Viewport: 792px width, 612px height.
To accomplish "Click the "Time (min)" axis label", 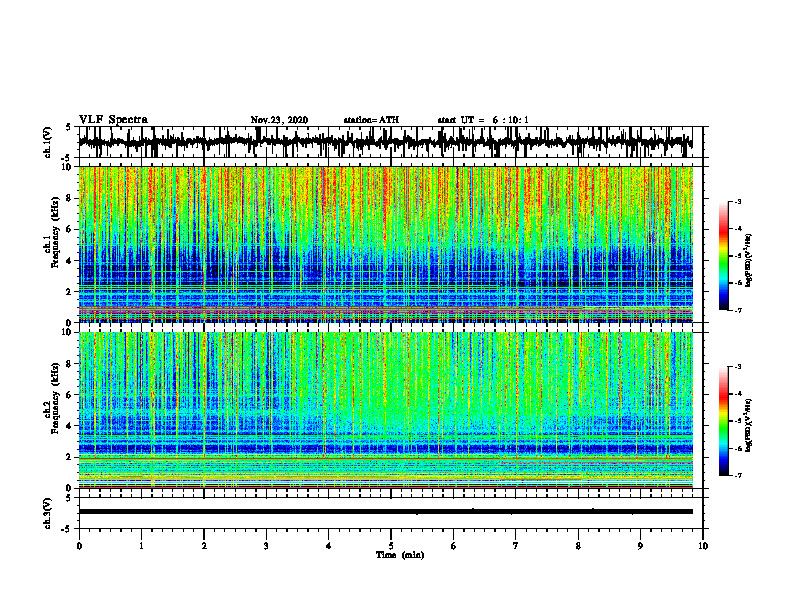I will coord(400,555).
